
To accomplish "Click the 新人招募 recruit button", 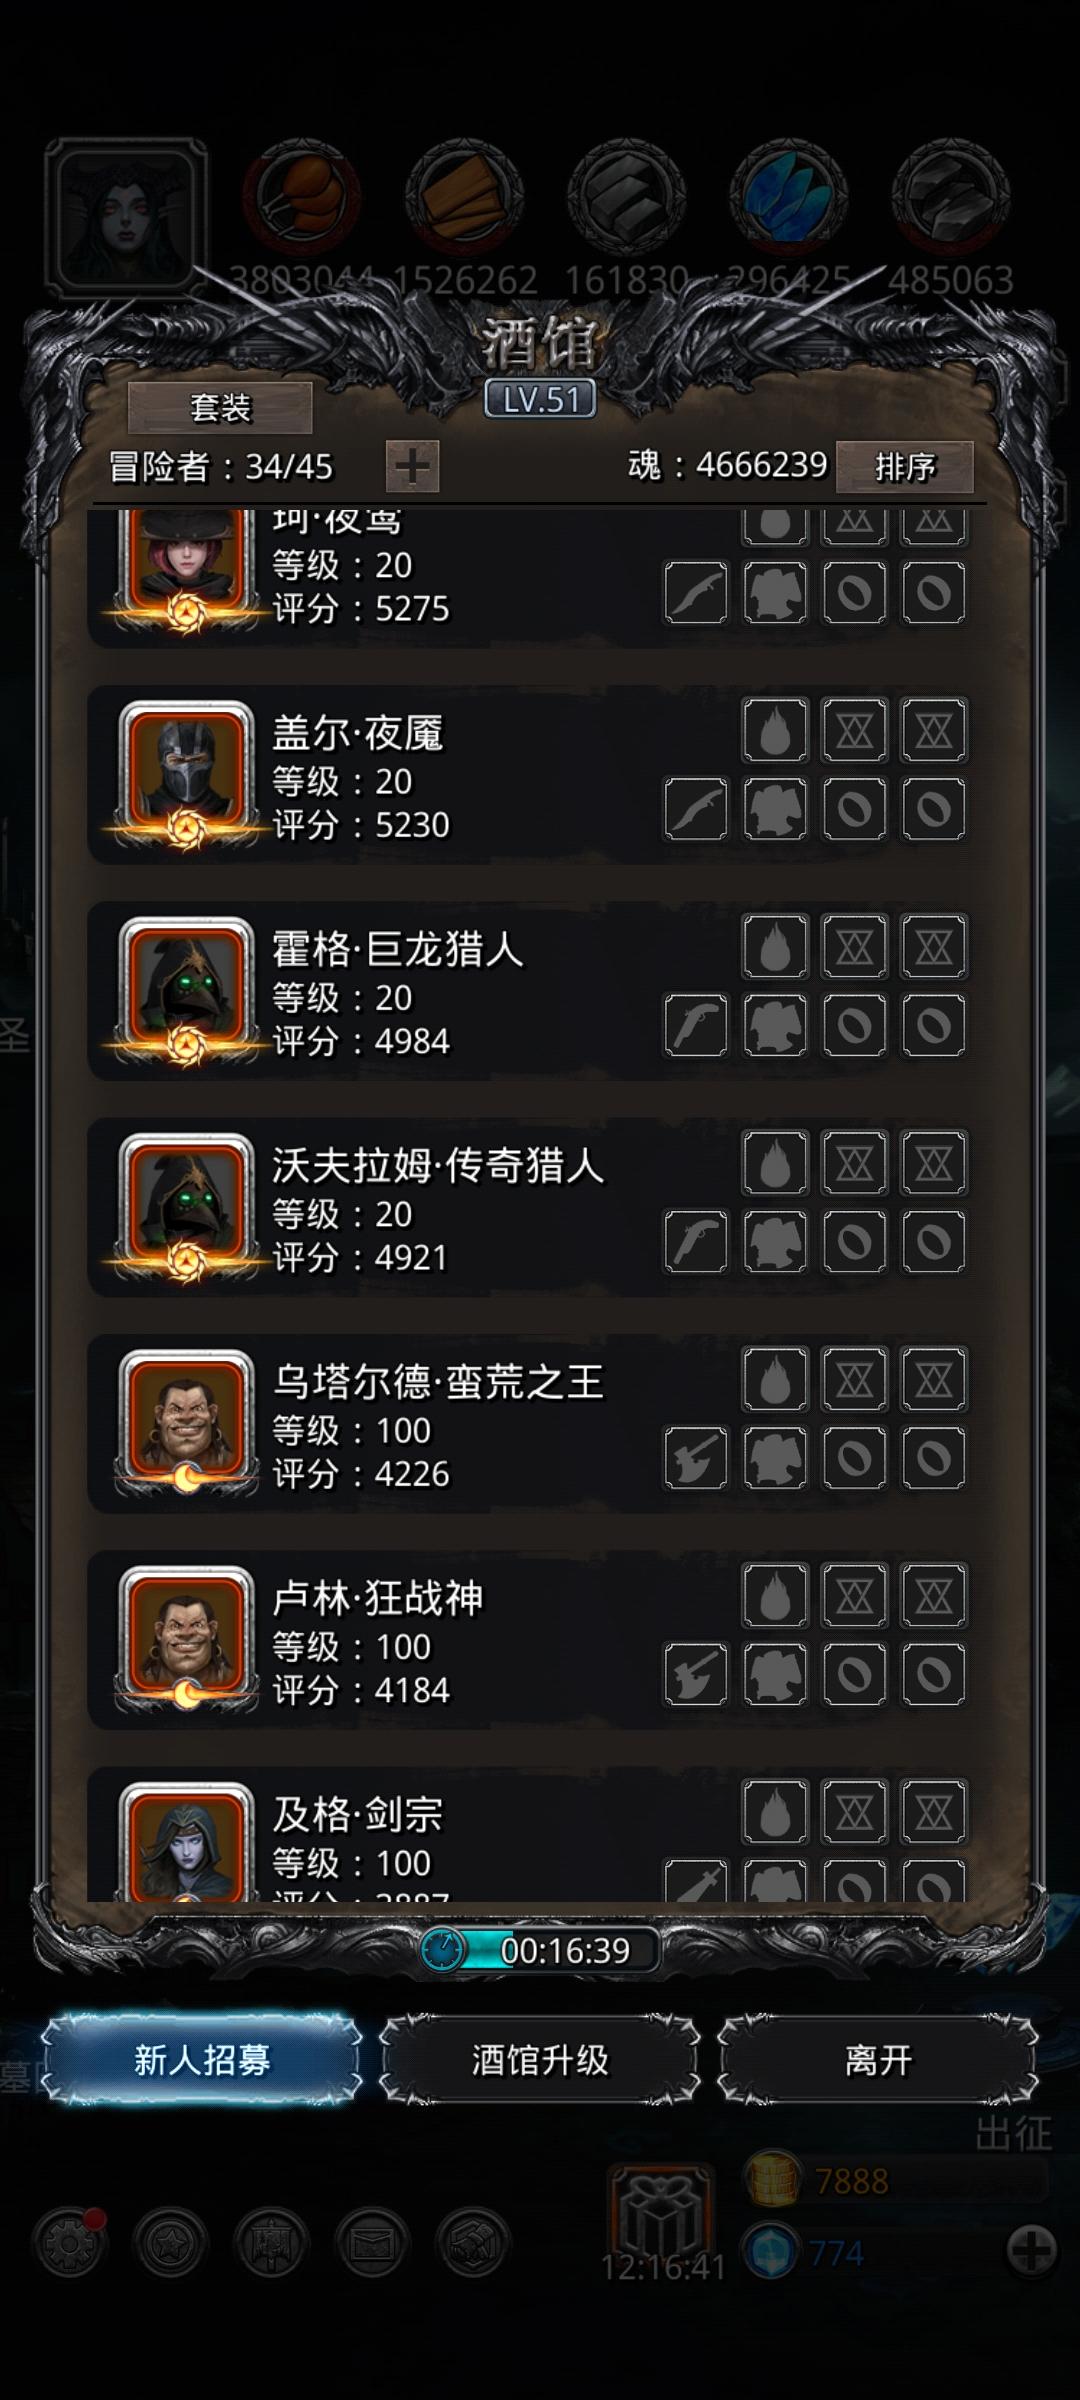I will 202,2060.
